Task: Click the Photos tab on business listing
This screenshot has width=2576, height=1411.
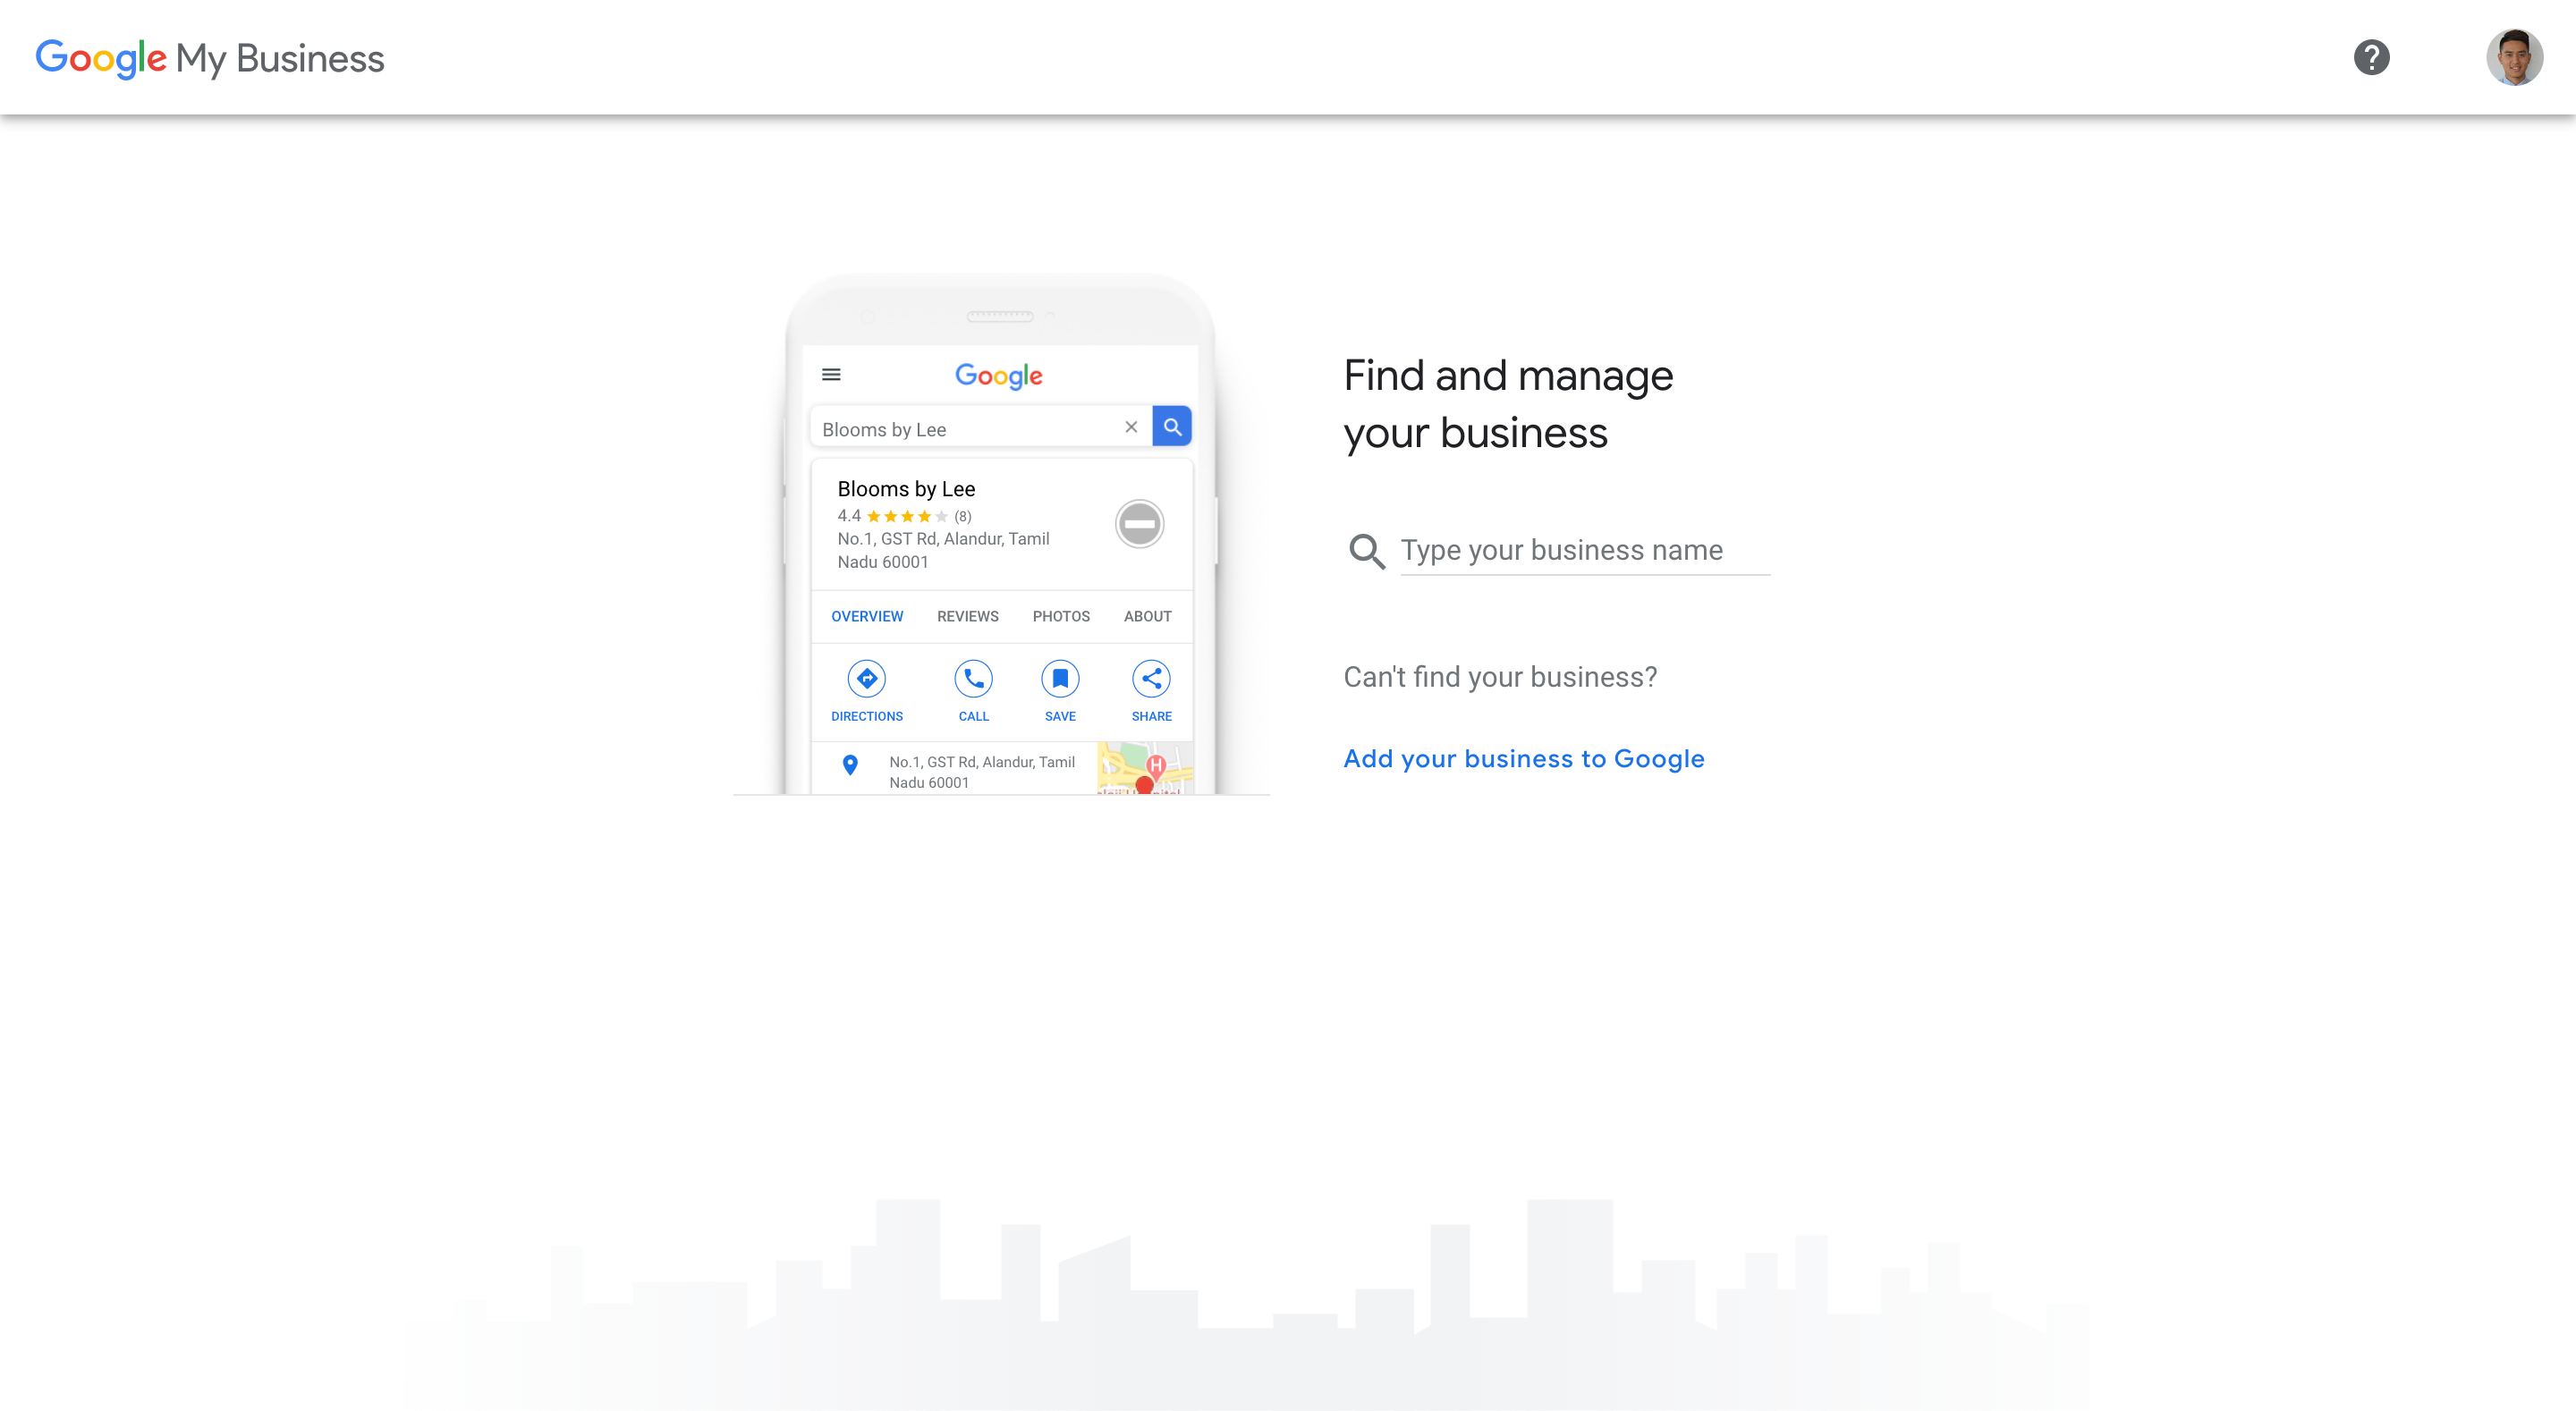Action: click(1062, 613)
